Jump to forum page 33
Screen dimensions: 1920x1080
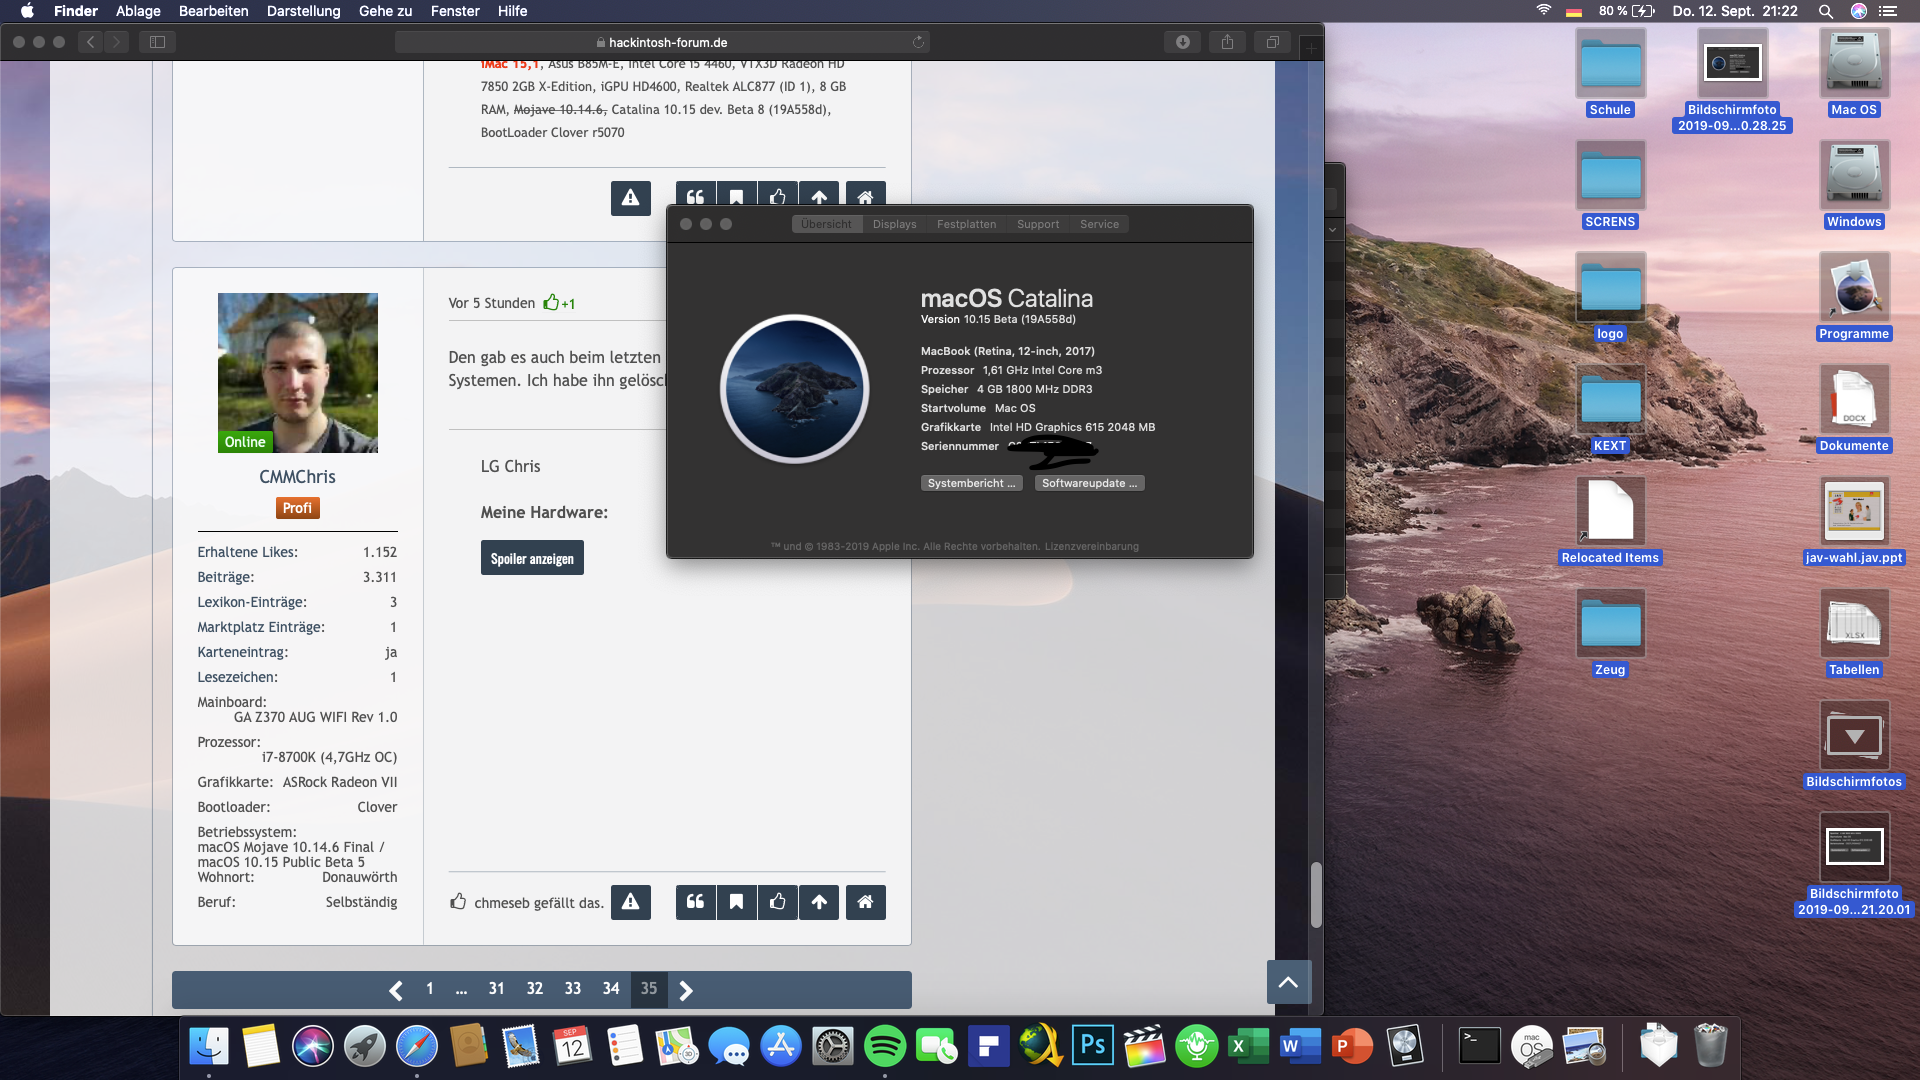pyautogui.click(x=572, y=989)
